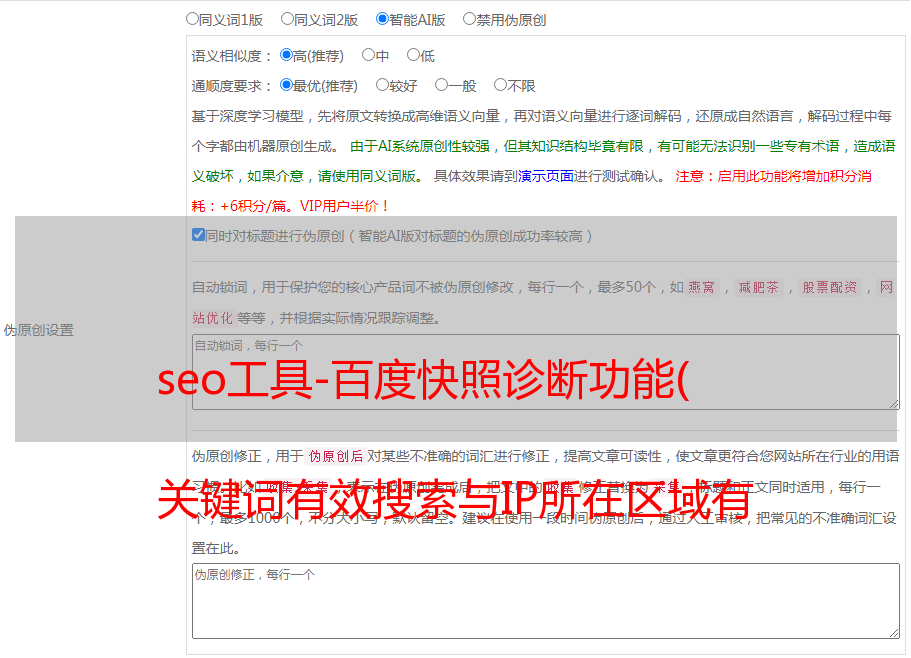Screen dimensions: 911x658
Task: Click the 伪原创设置 label
Action: (39, 330)
